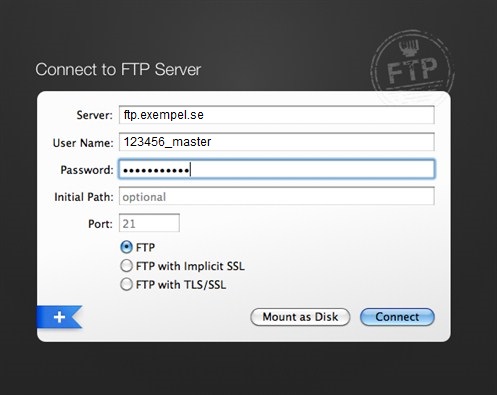
Task: Choose the FTP with TLS/SSL option
Action: (126, 285)
